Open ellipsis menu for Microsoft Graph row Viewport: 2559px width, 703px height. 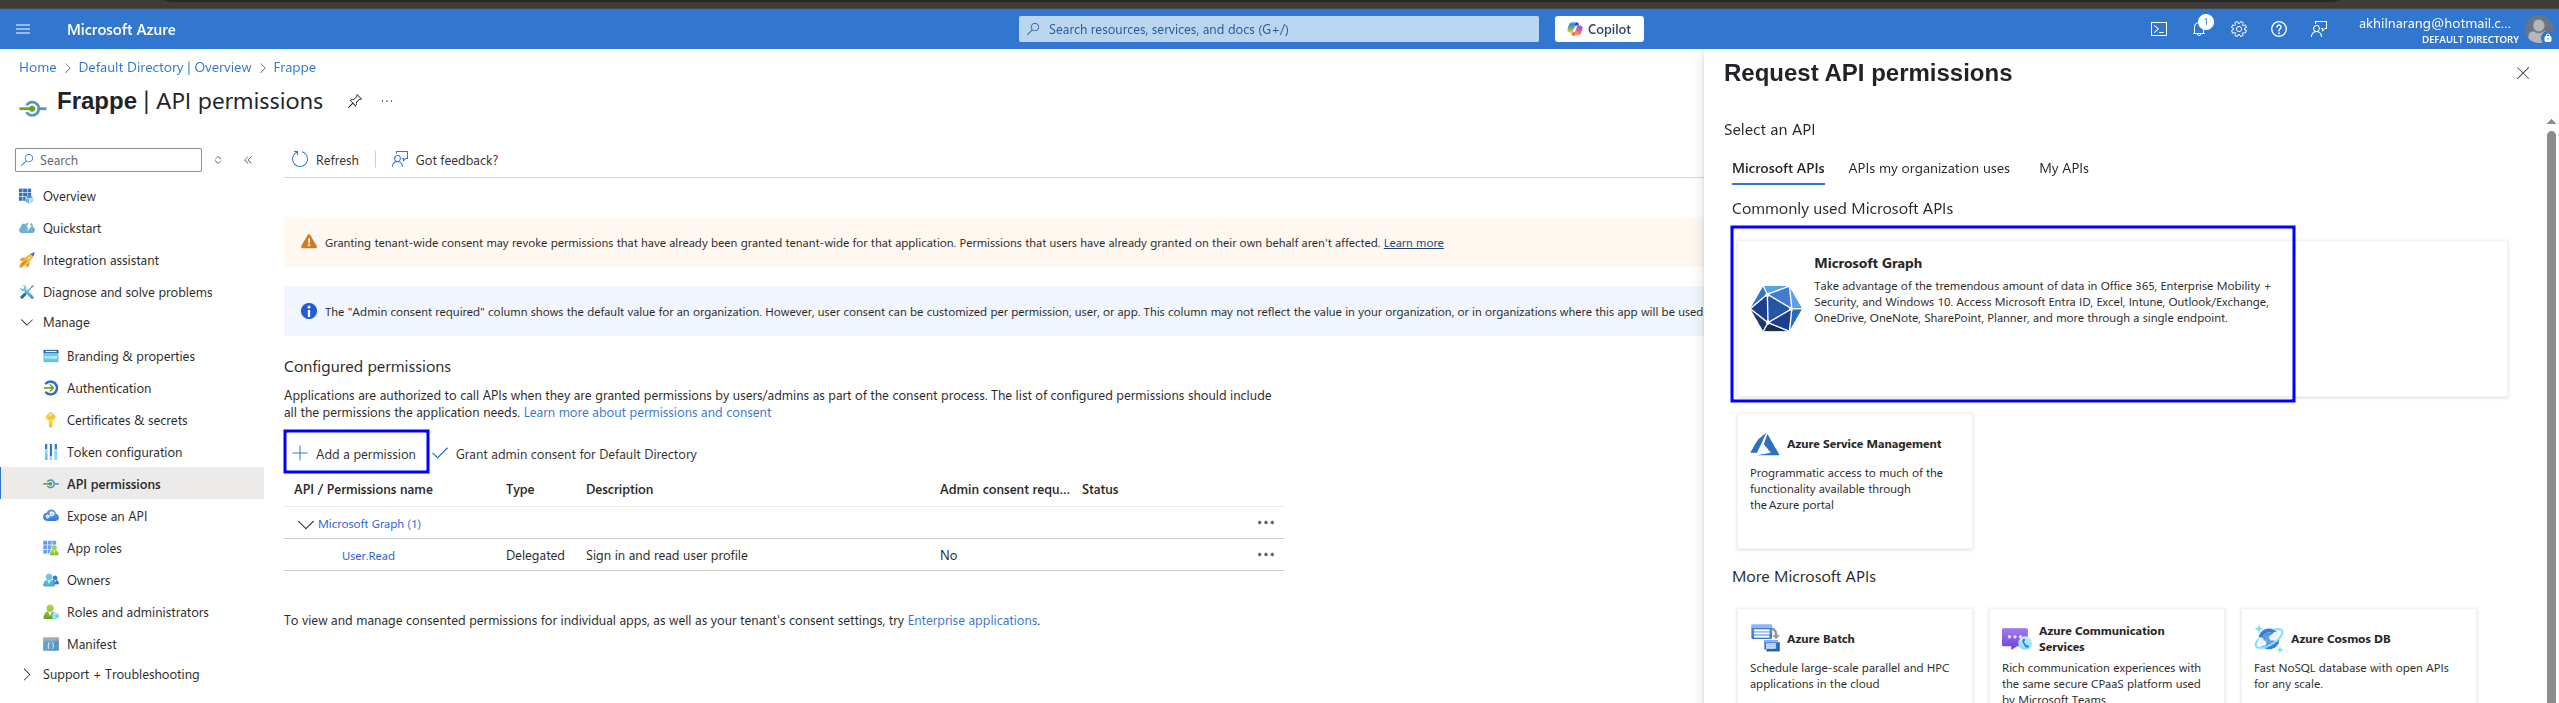coord(1266,523)
